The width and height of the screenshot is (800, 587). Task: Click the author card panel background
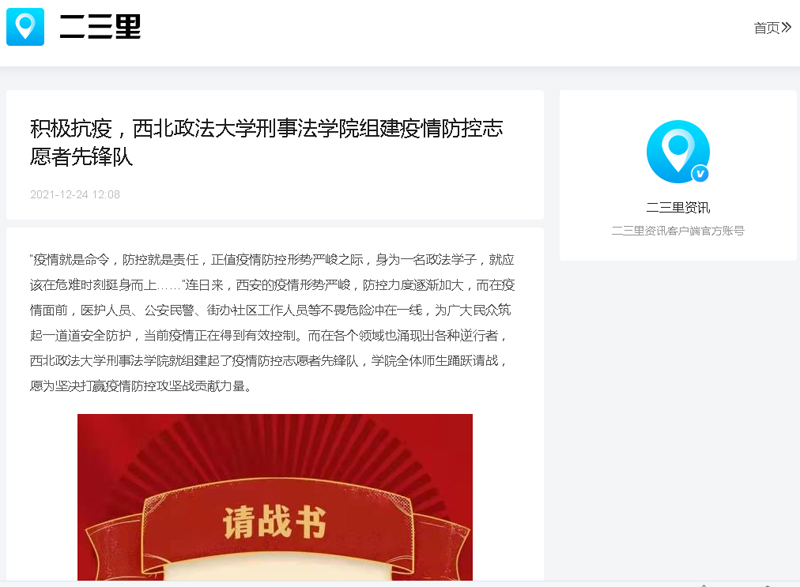[x=678, y=175]
